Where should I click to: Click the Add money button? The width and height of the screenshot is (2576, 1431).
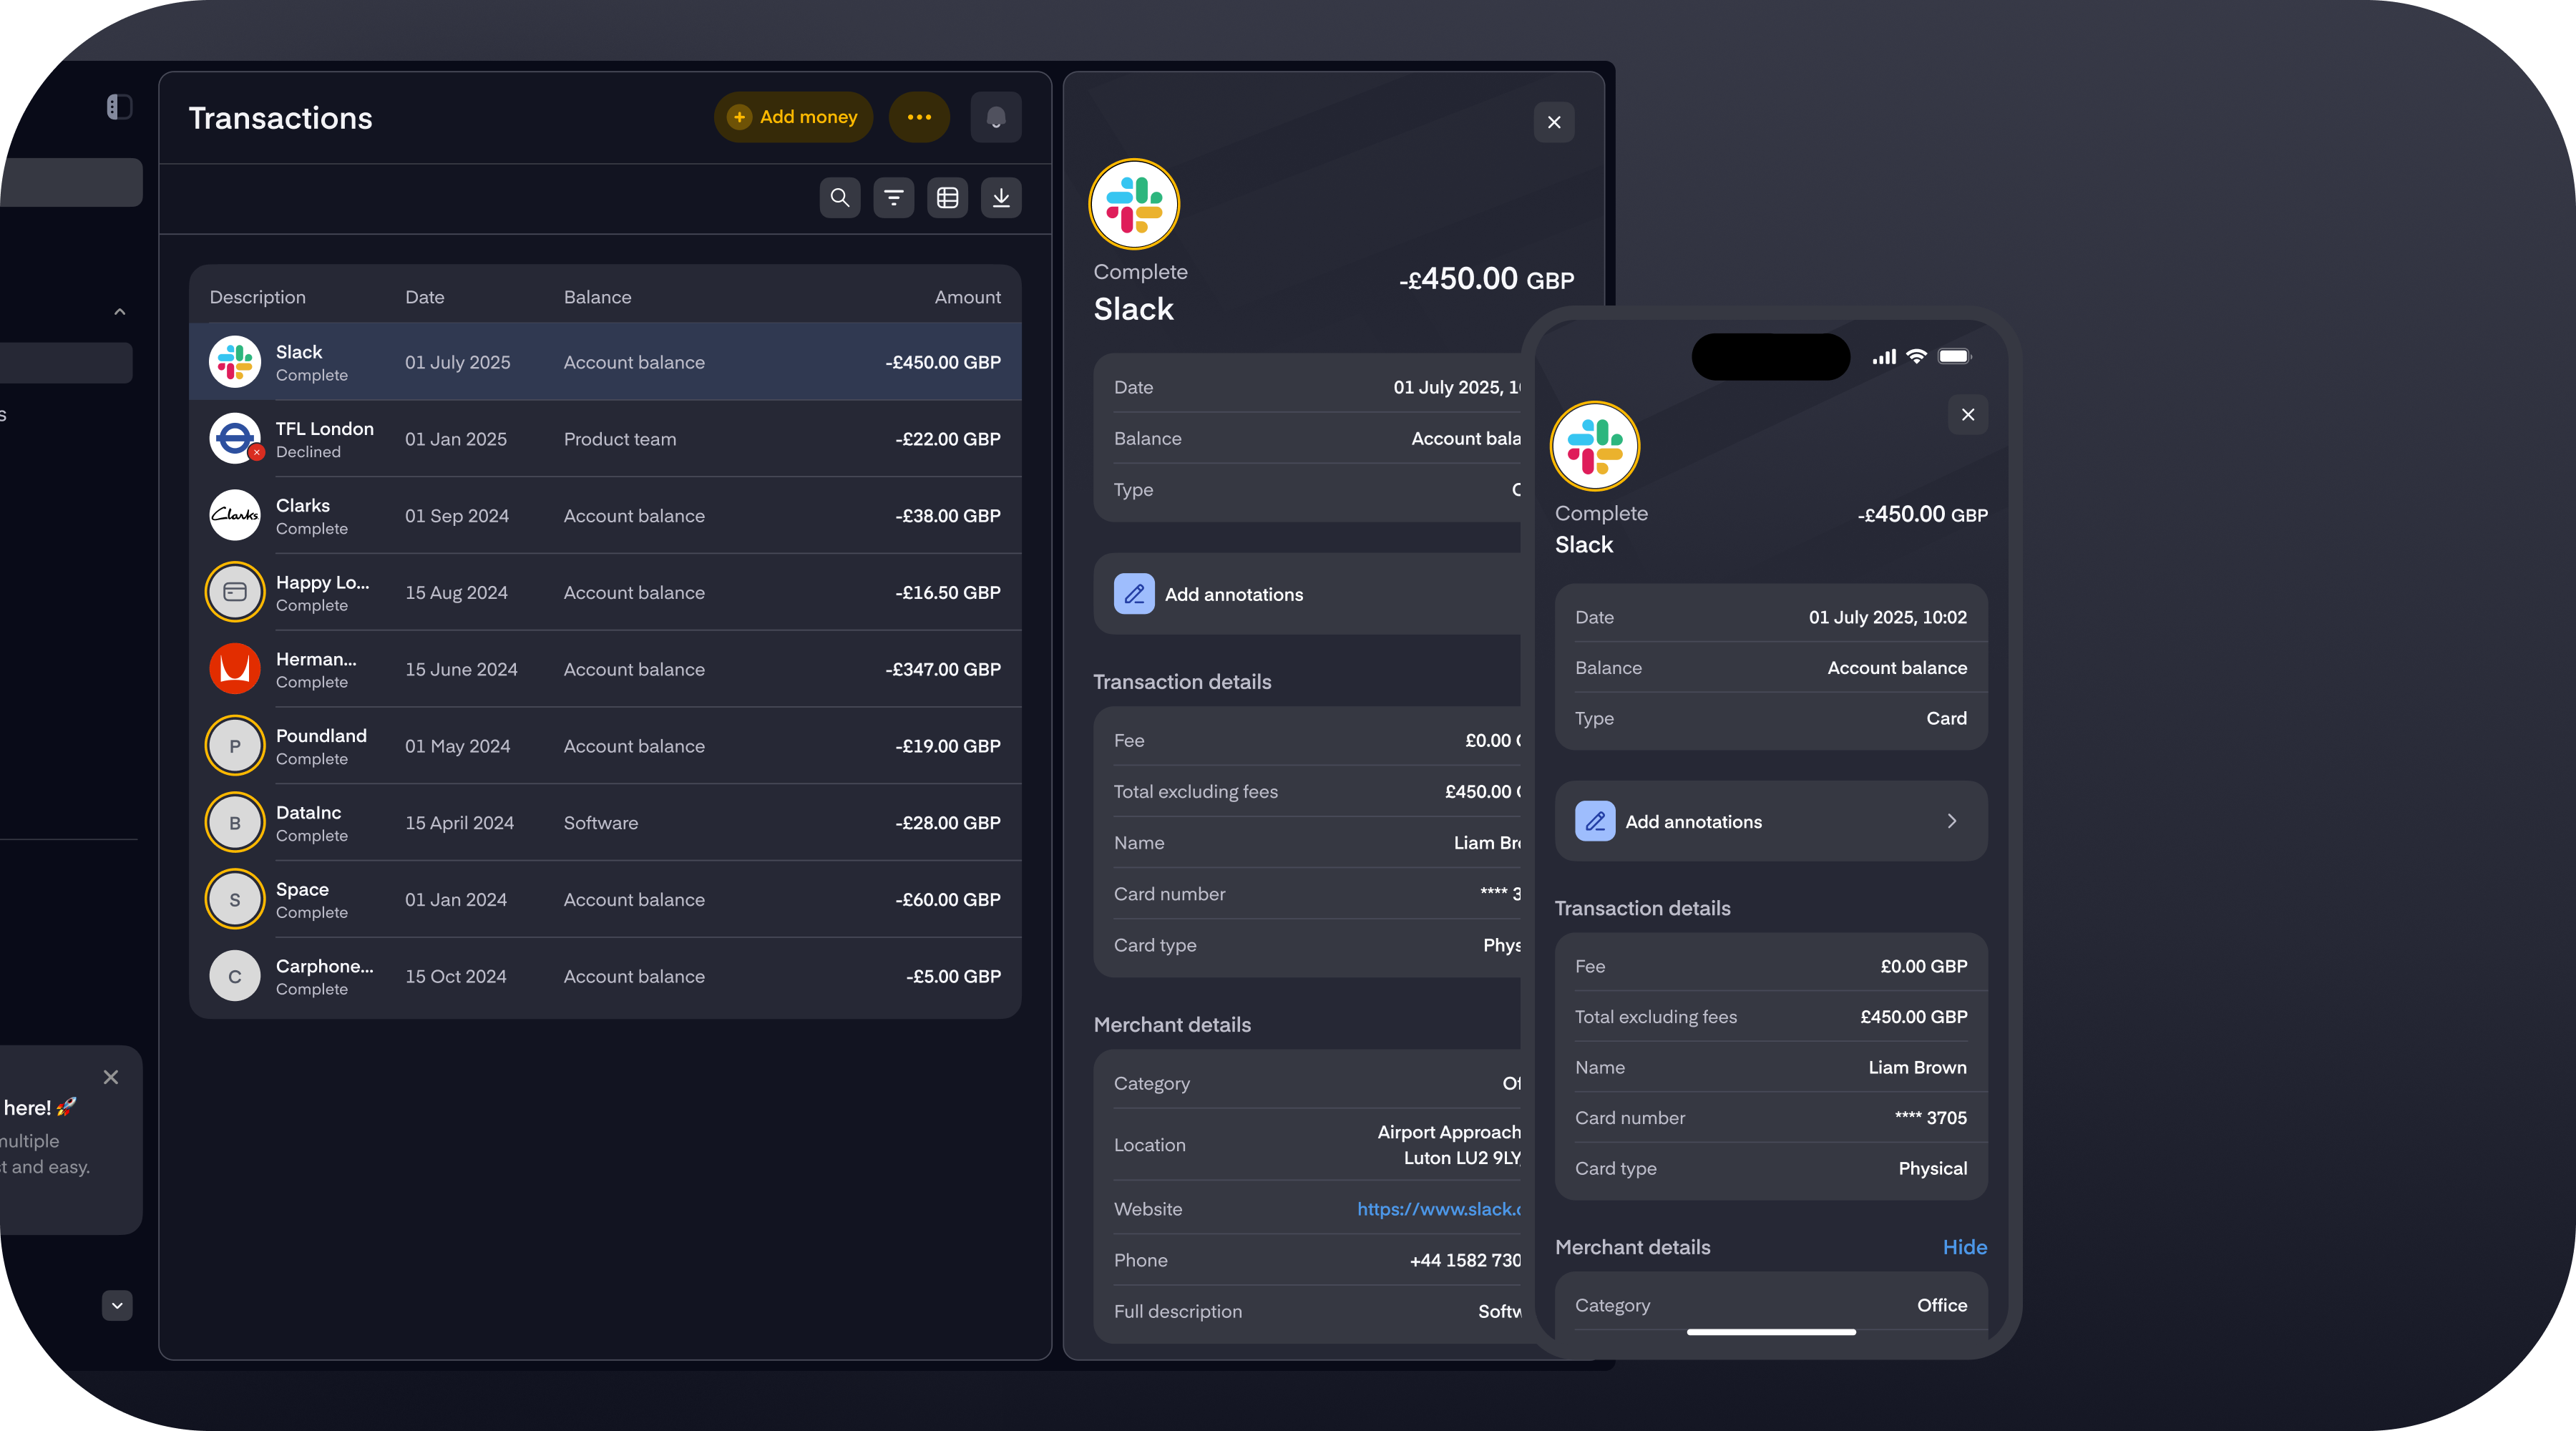point(793,118)
